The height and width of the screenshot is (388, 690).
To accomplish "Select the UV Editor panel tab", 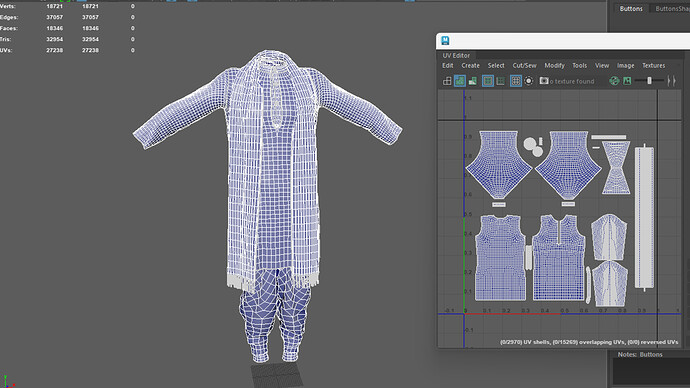I will (456, 55).
